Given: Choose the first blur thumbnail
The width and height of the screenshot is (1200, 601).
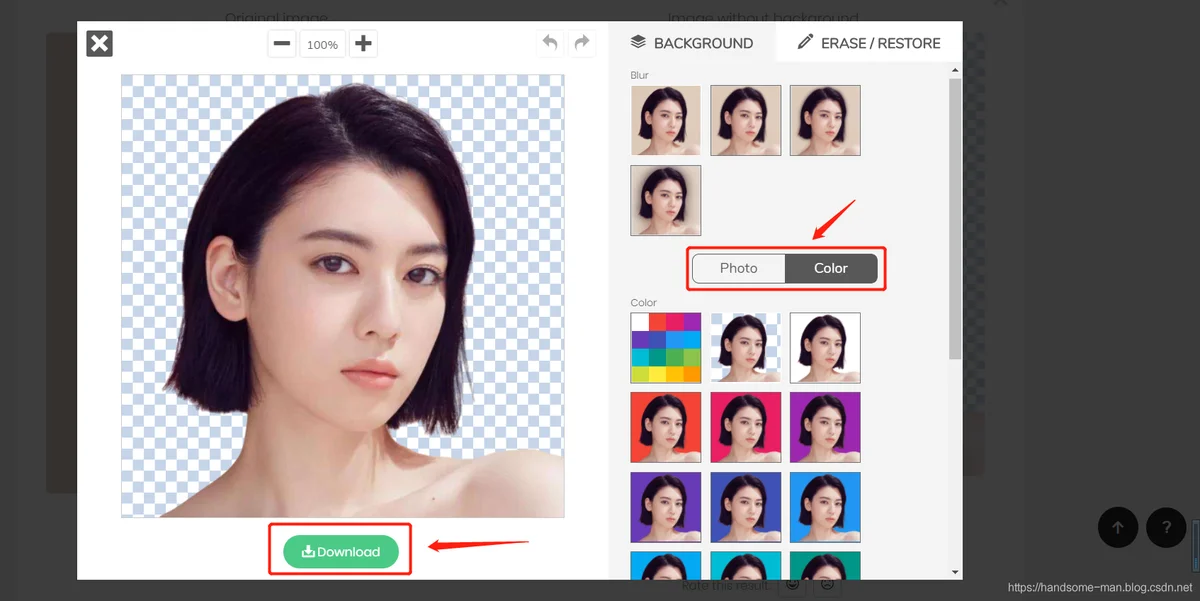Looking at the screenshot, I should tap(666, 120).
